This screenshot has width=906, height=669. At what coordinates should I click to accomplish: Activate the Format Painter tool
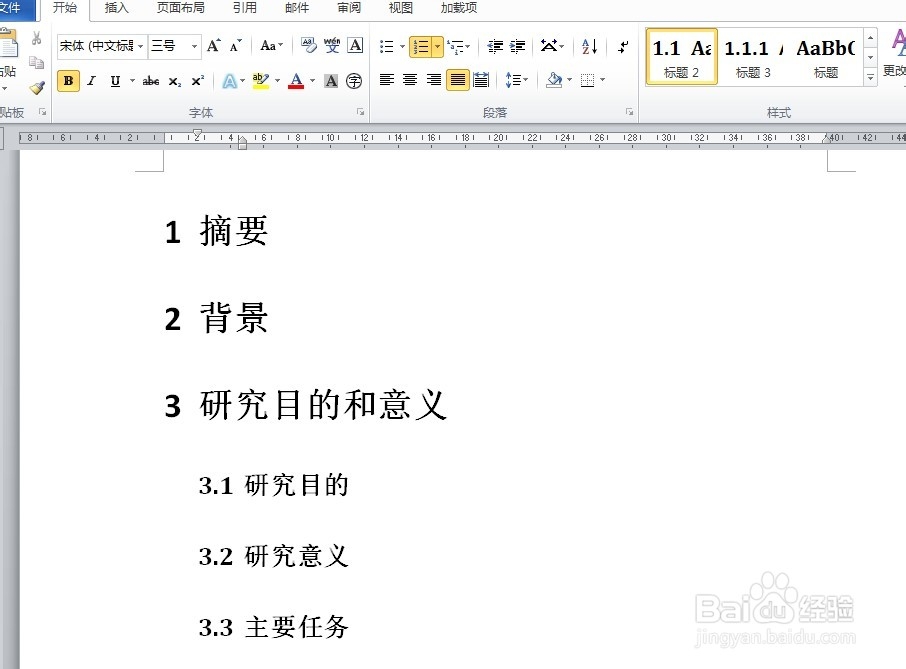click(x=36, y=87)
